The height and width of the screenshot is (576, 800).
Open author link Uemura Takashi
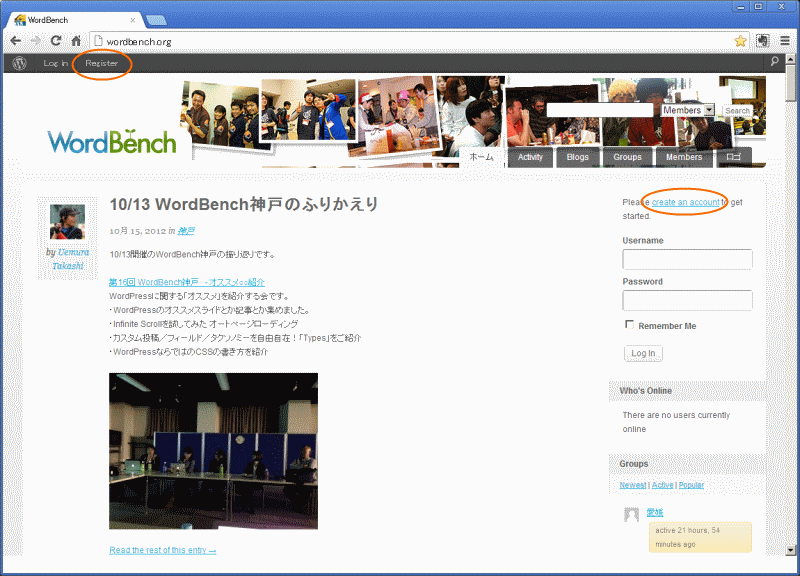(x=70, y=259)
